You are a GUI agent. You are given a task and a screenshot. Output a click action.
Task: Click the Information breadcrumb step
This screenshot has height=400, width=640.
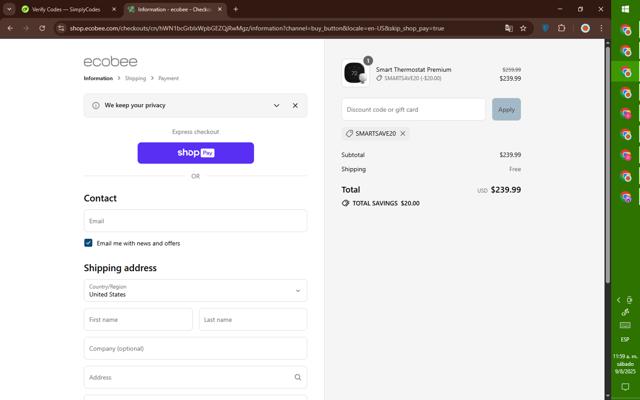pos(98,78)
